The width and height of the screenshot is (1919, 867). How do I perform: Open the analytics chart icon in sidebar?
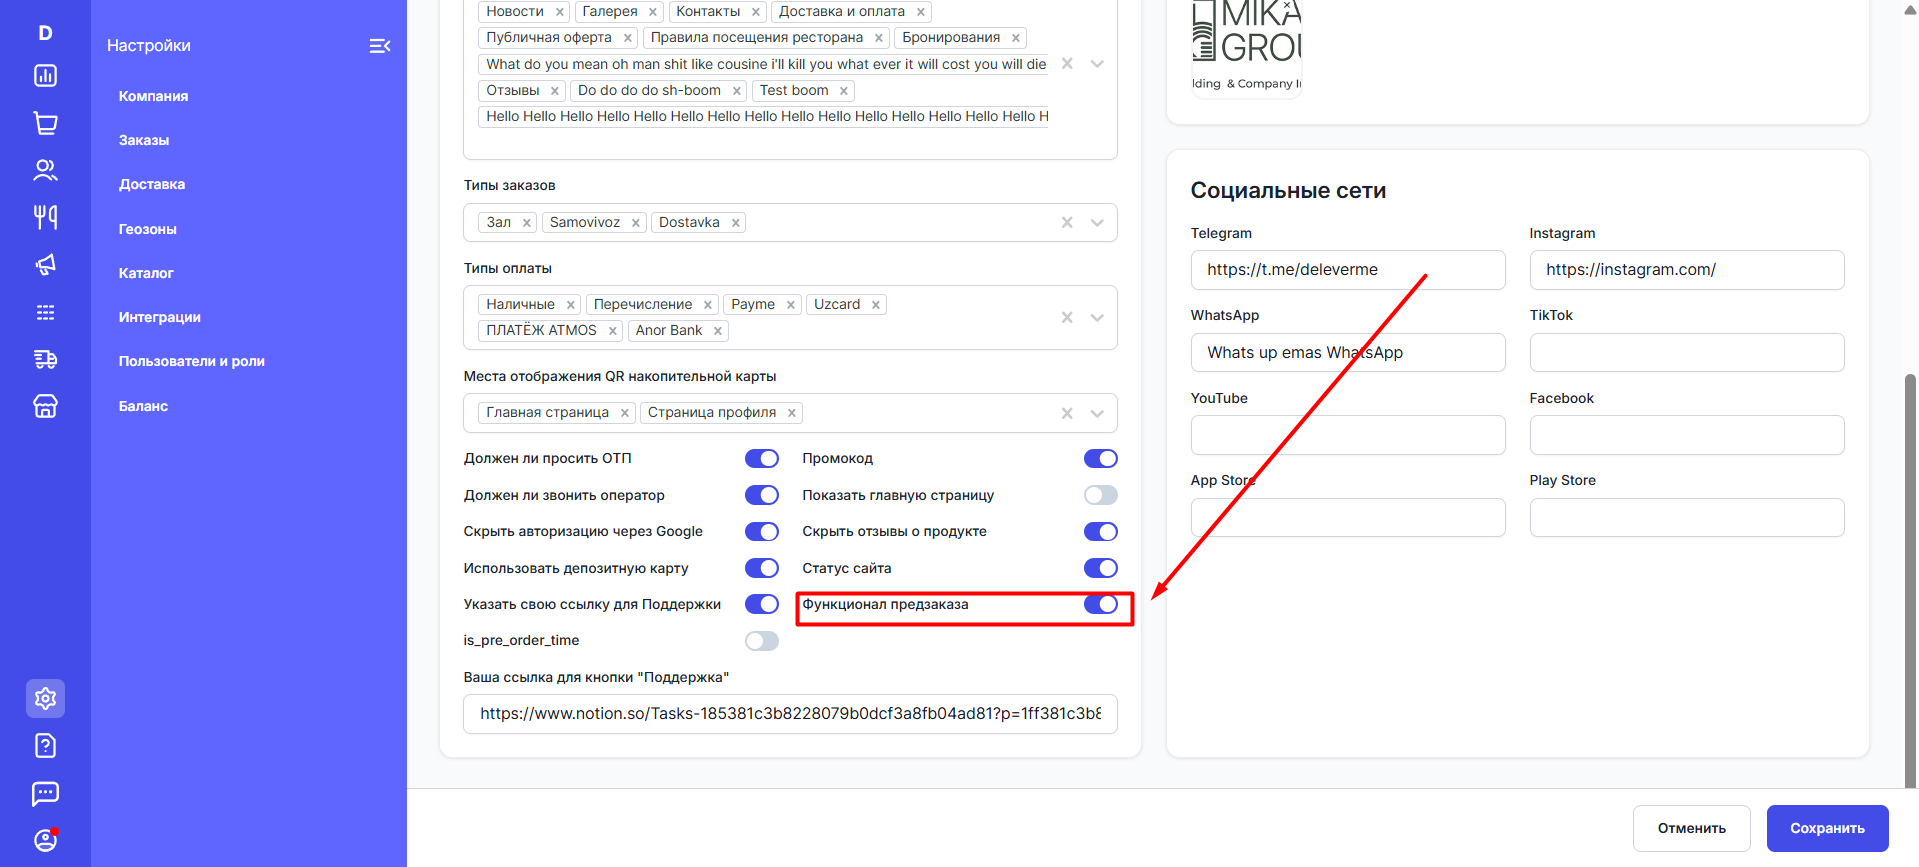coord(45,76)
